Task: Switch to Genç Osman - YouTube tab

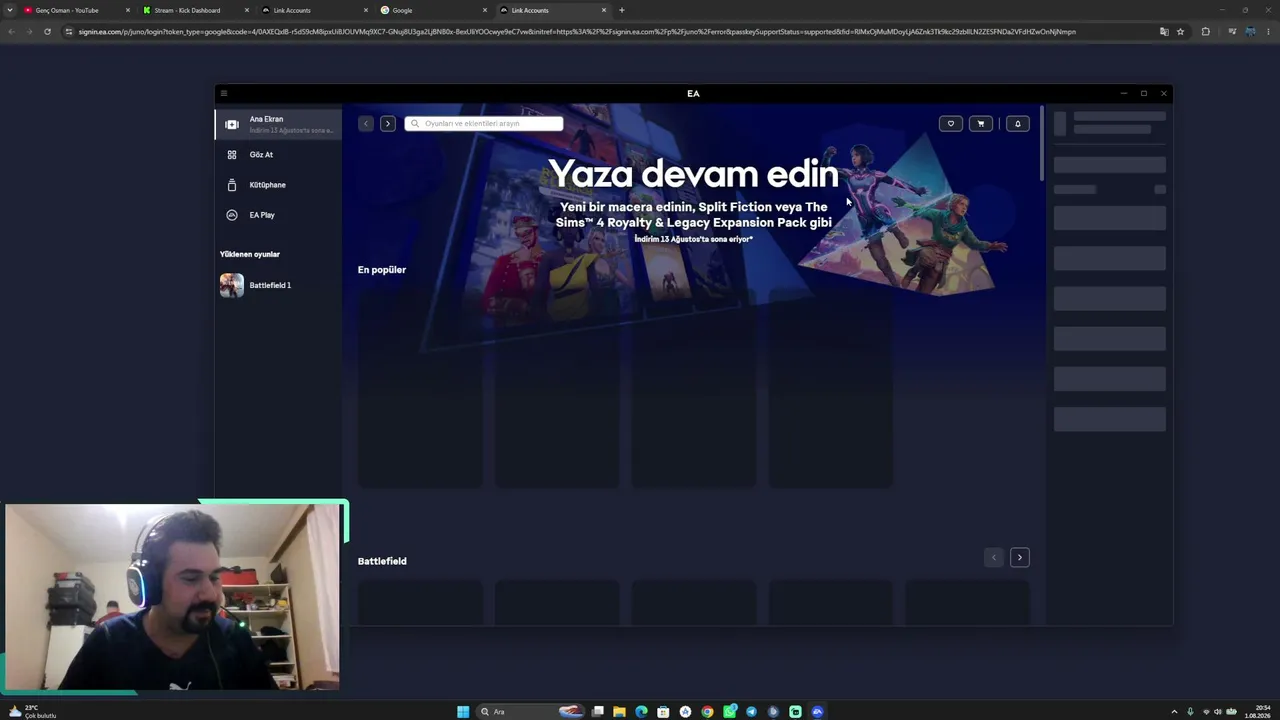Action: tap(76, 10)
